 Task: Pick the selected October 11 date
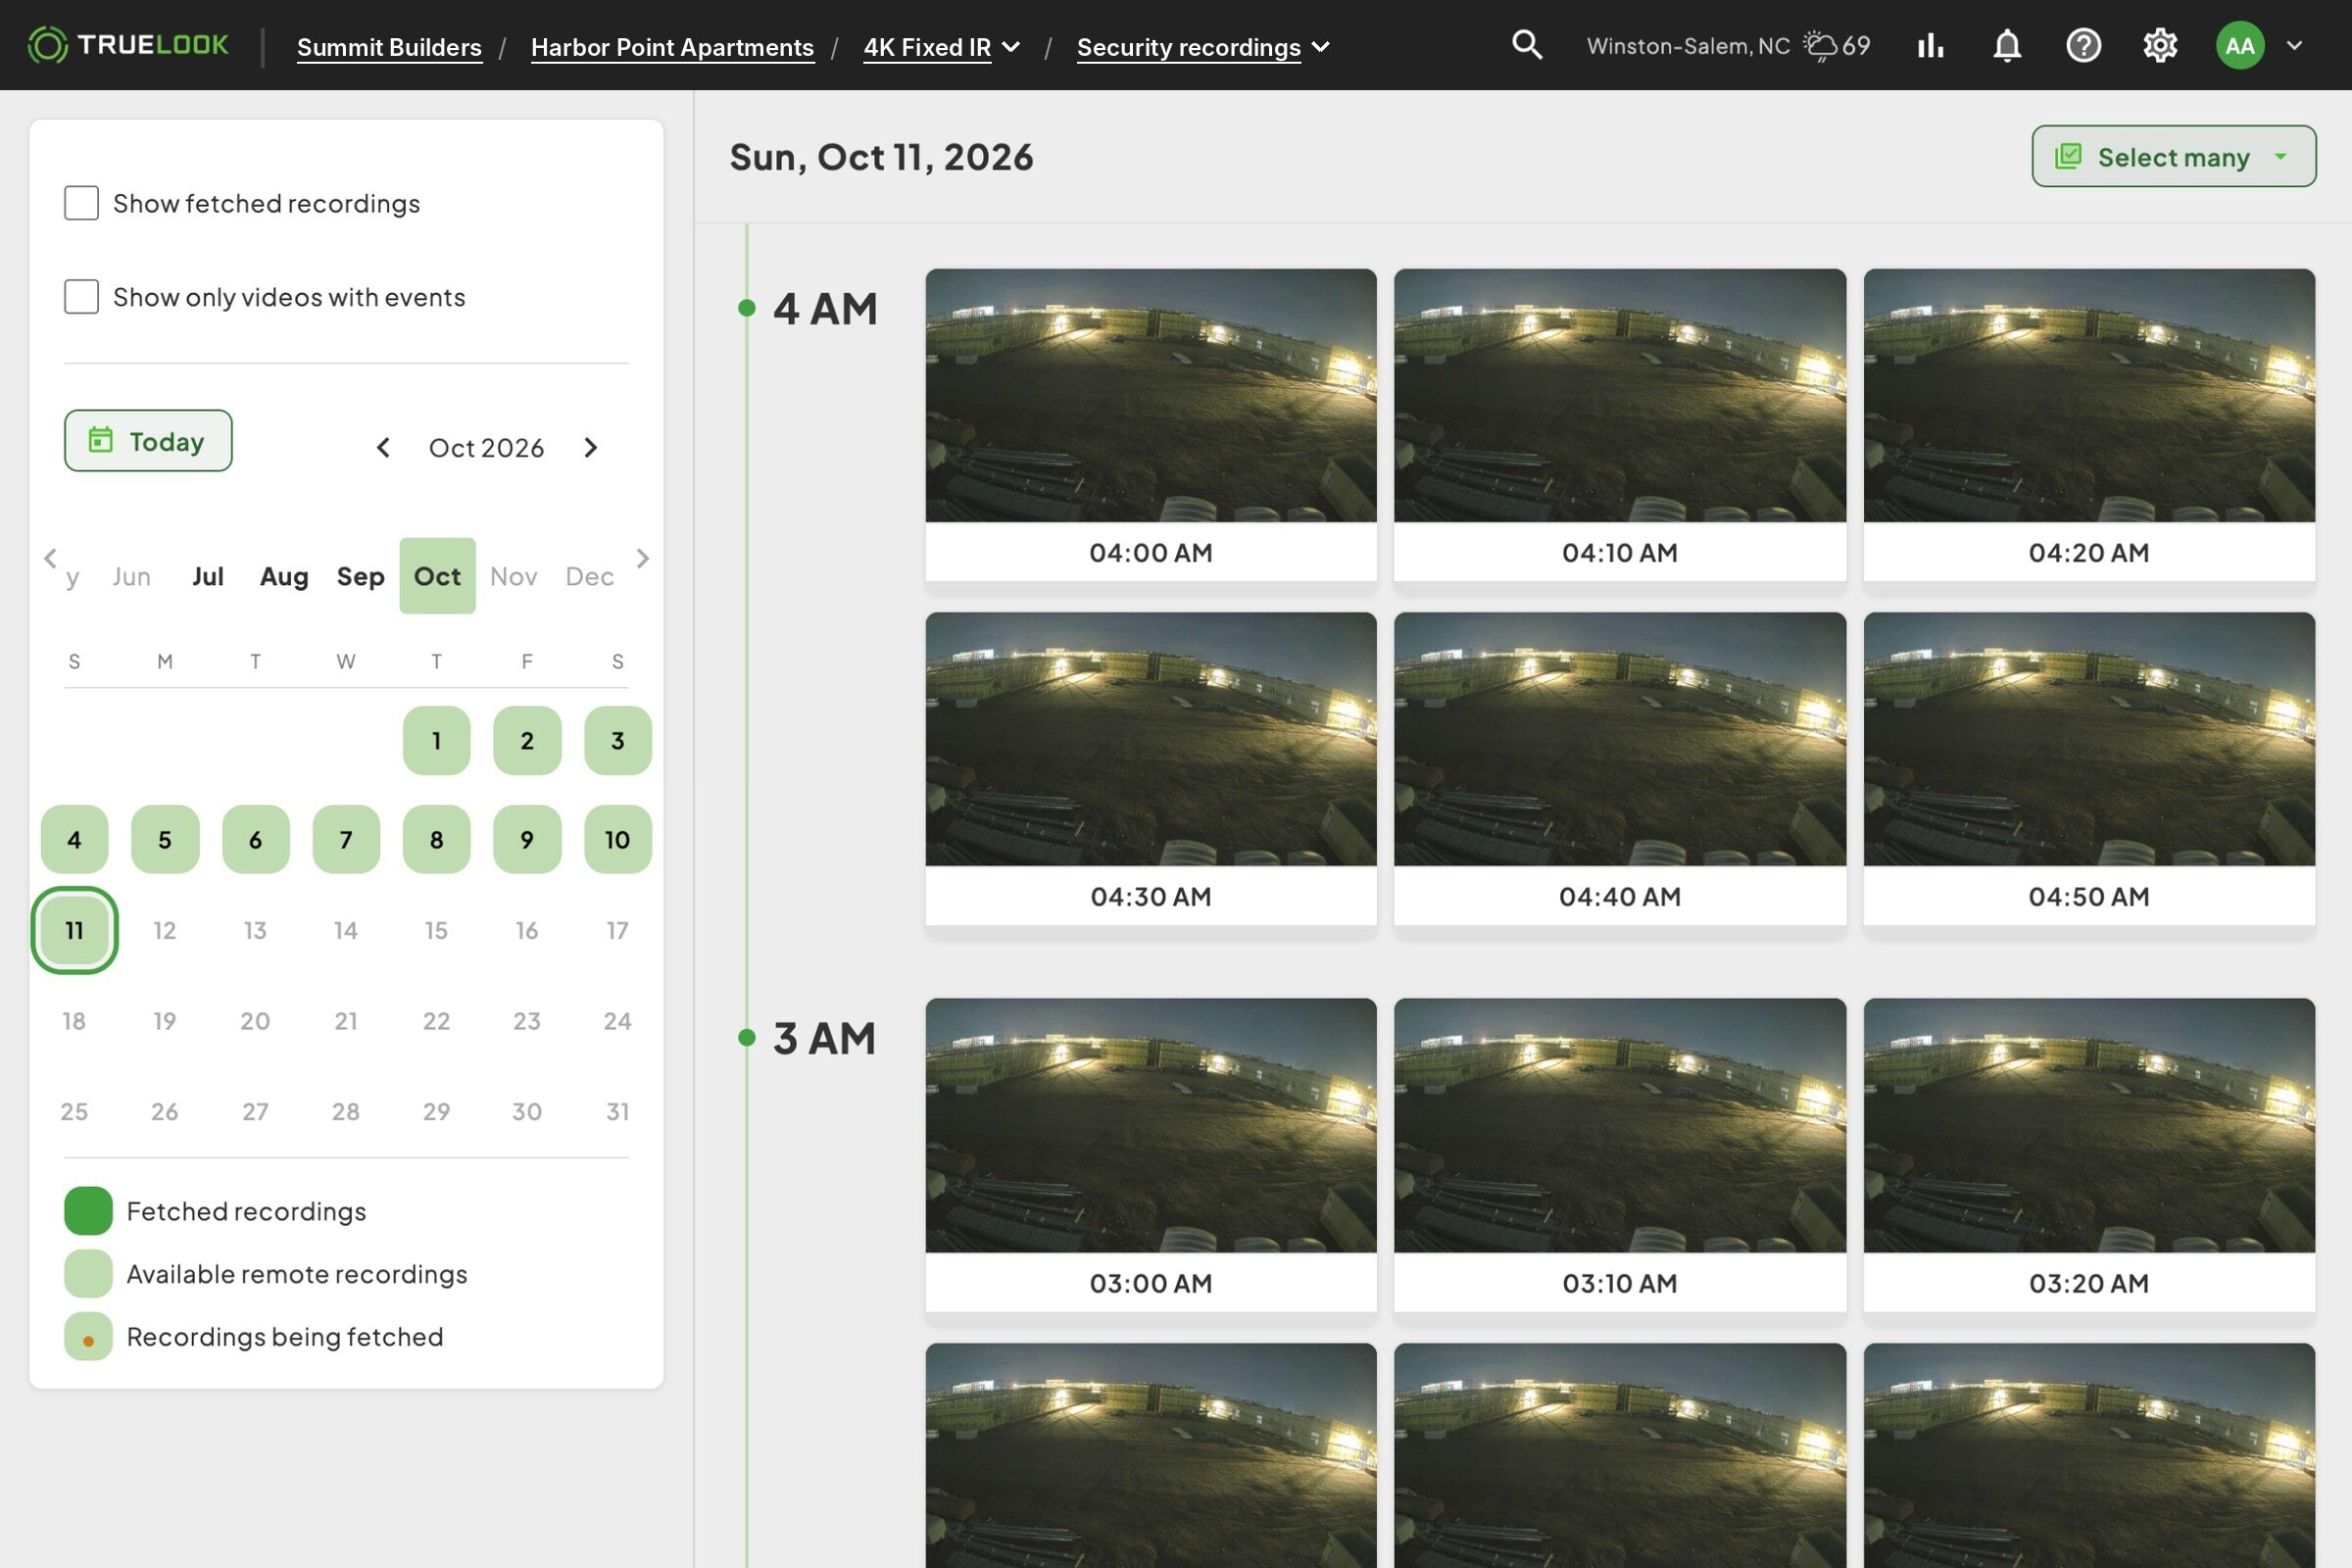pos(74,930)
